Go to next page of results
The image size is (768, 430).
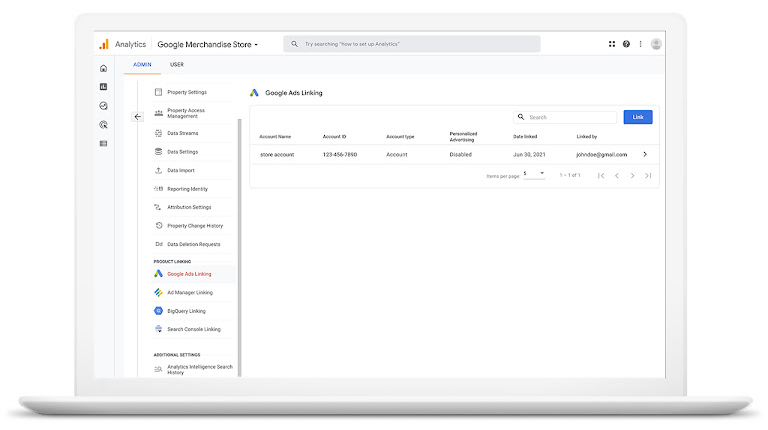(x=632, y=175)
